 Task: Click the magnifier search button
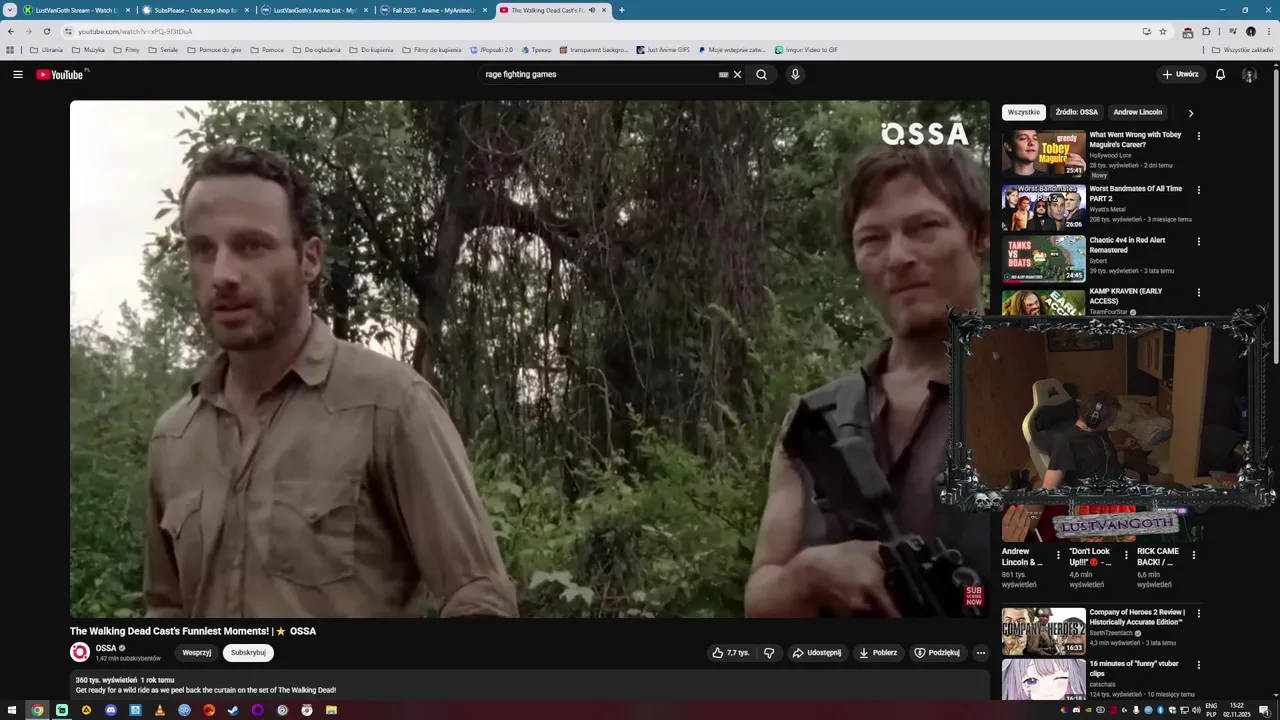761,74
